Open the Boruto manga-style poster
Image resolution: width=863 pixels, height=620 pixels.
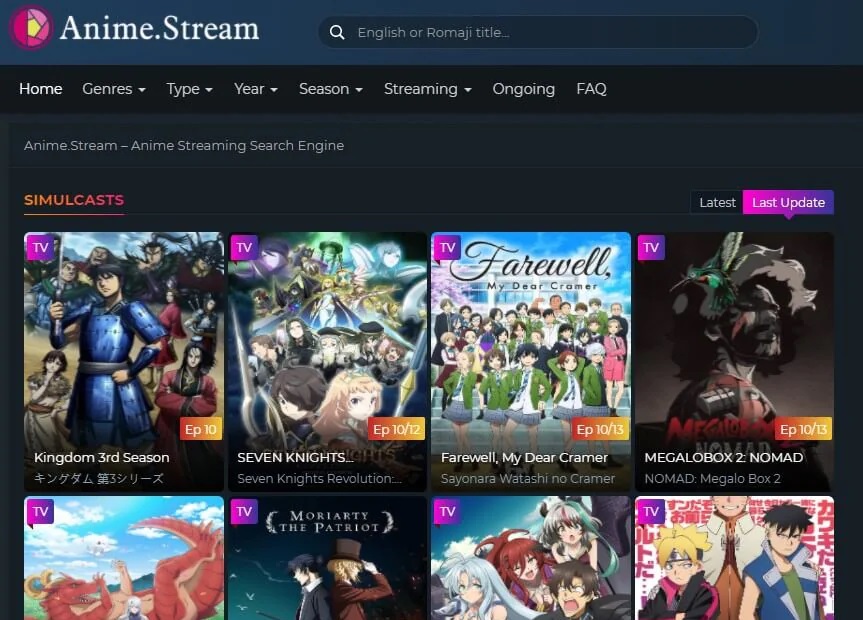(735, 558)
